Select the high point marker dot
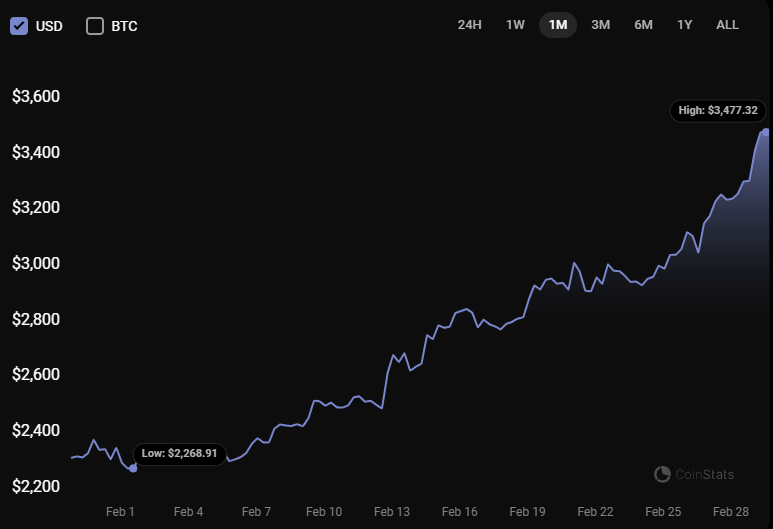The image size is (773, 529). [765, 131]
